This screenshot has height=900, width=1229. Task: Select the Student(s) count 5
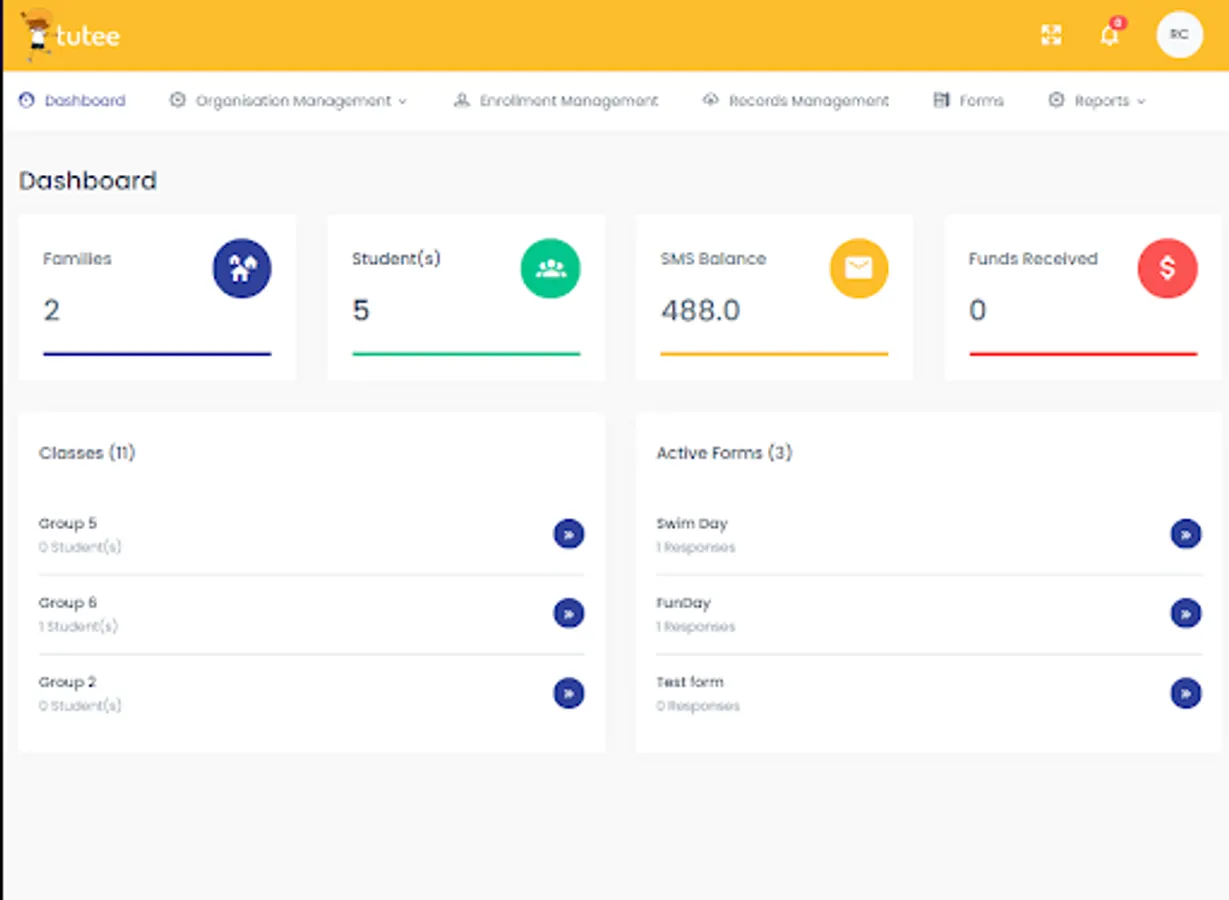(x=361, y=310)
